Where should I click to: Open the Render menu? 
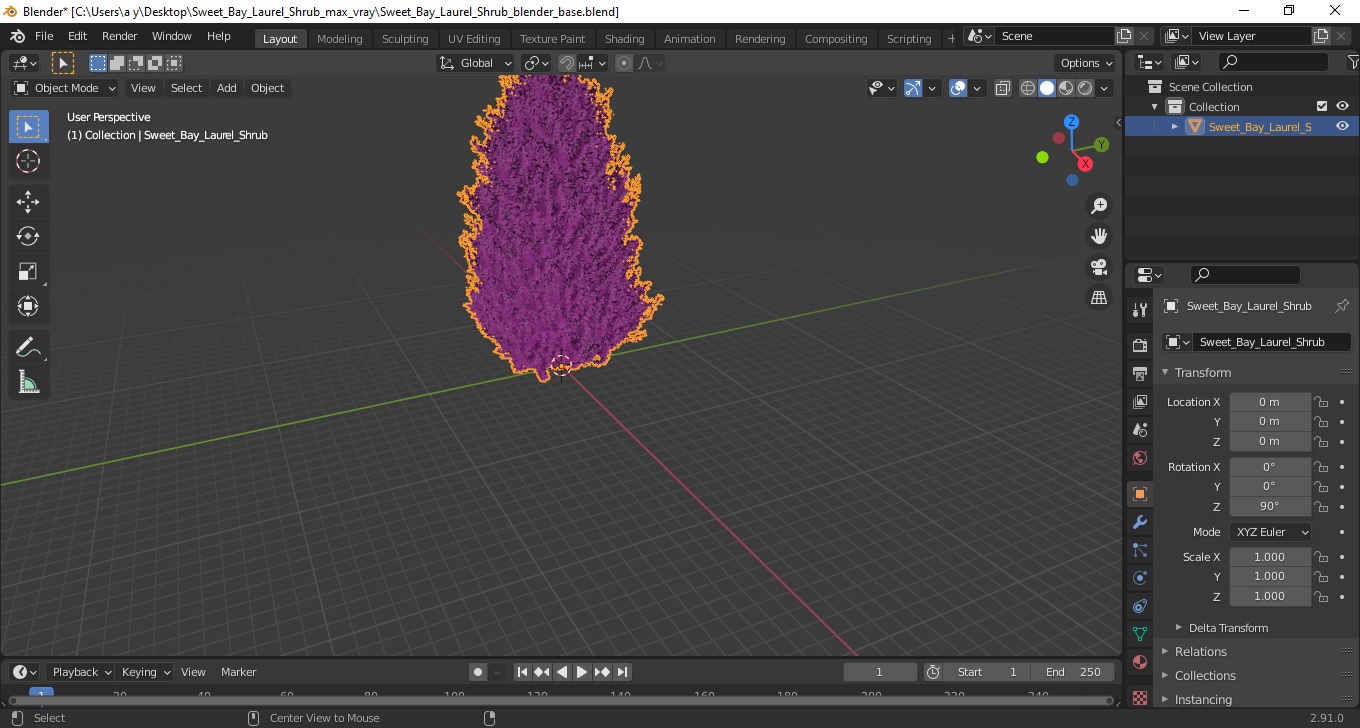click(120, 36)
